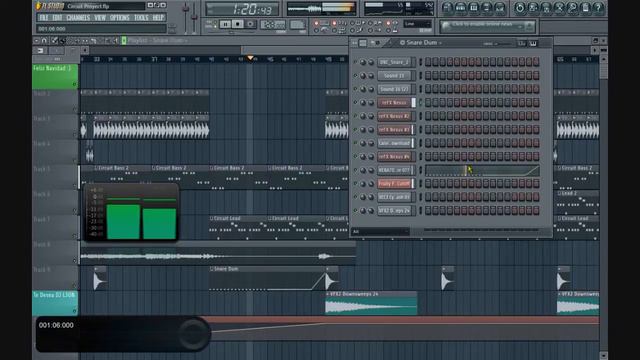The width and height of the screenshot is (640, 360).
Task: Open the mixer shortcut icon
Action: (x=500, y=7)
